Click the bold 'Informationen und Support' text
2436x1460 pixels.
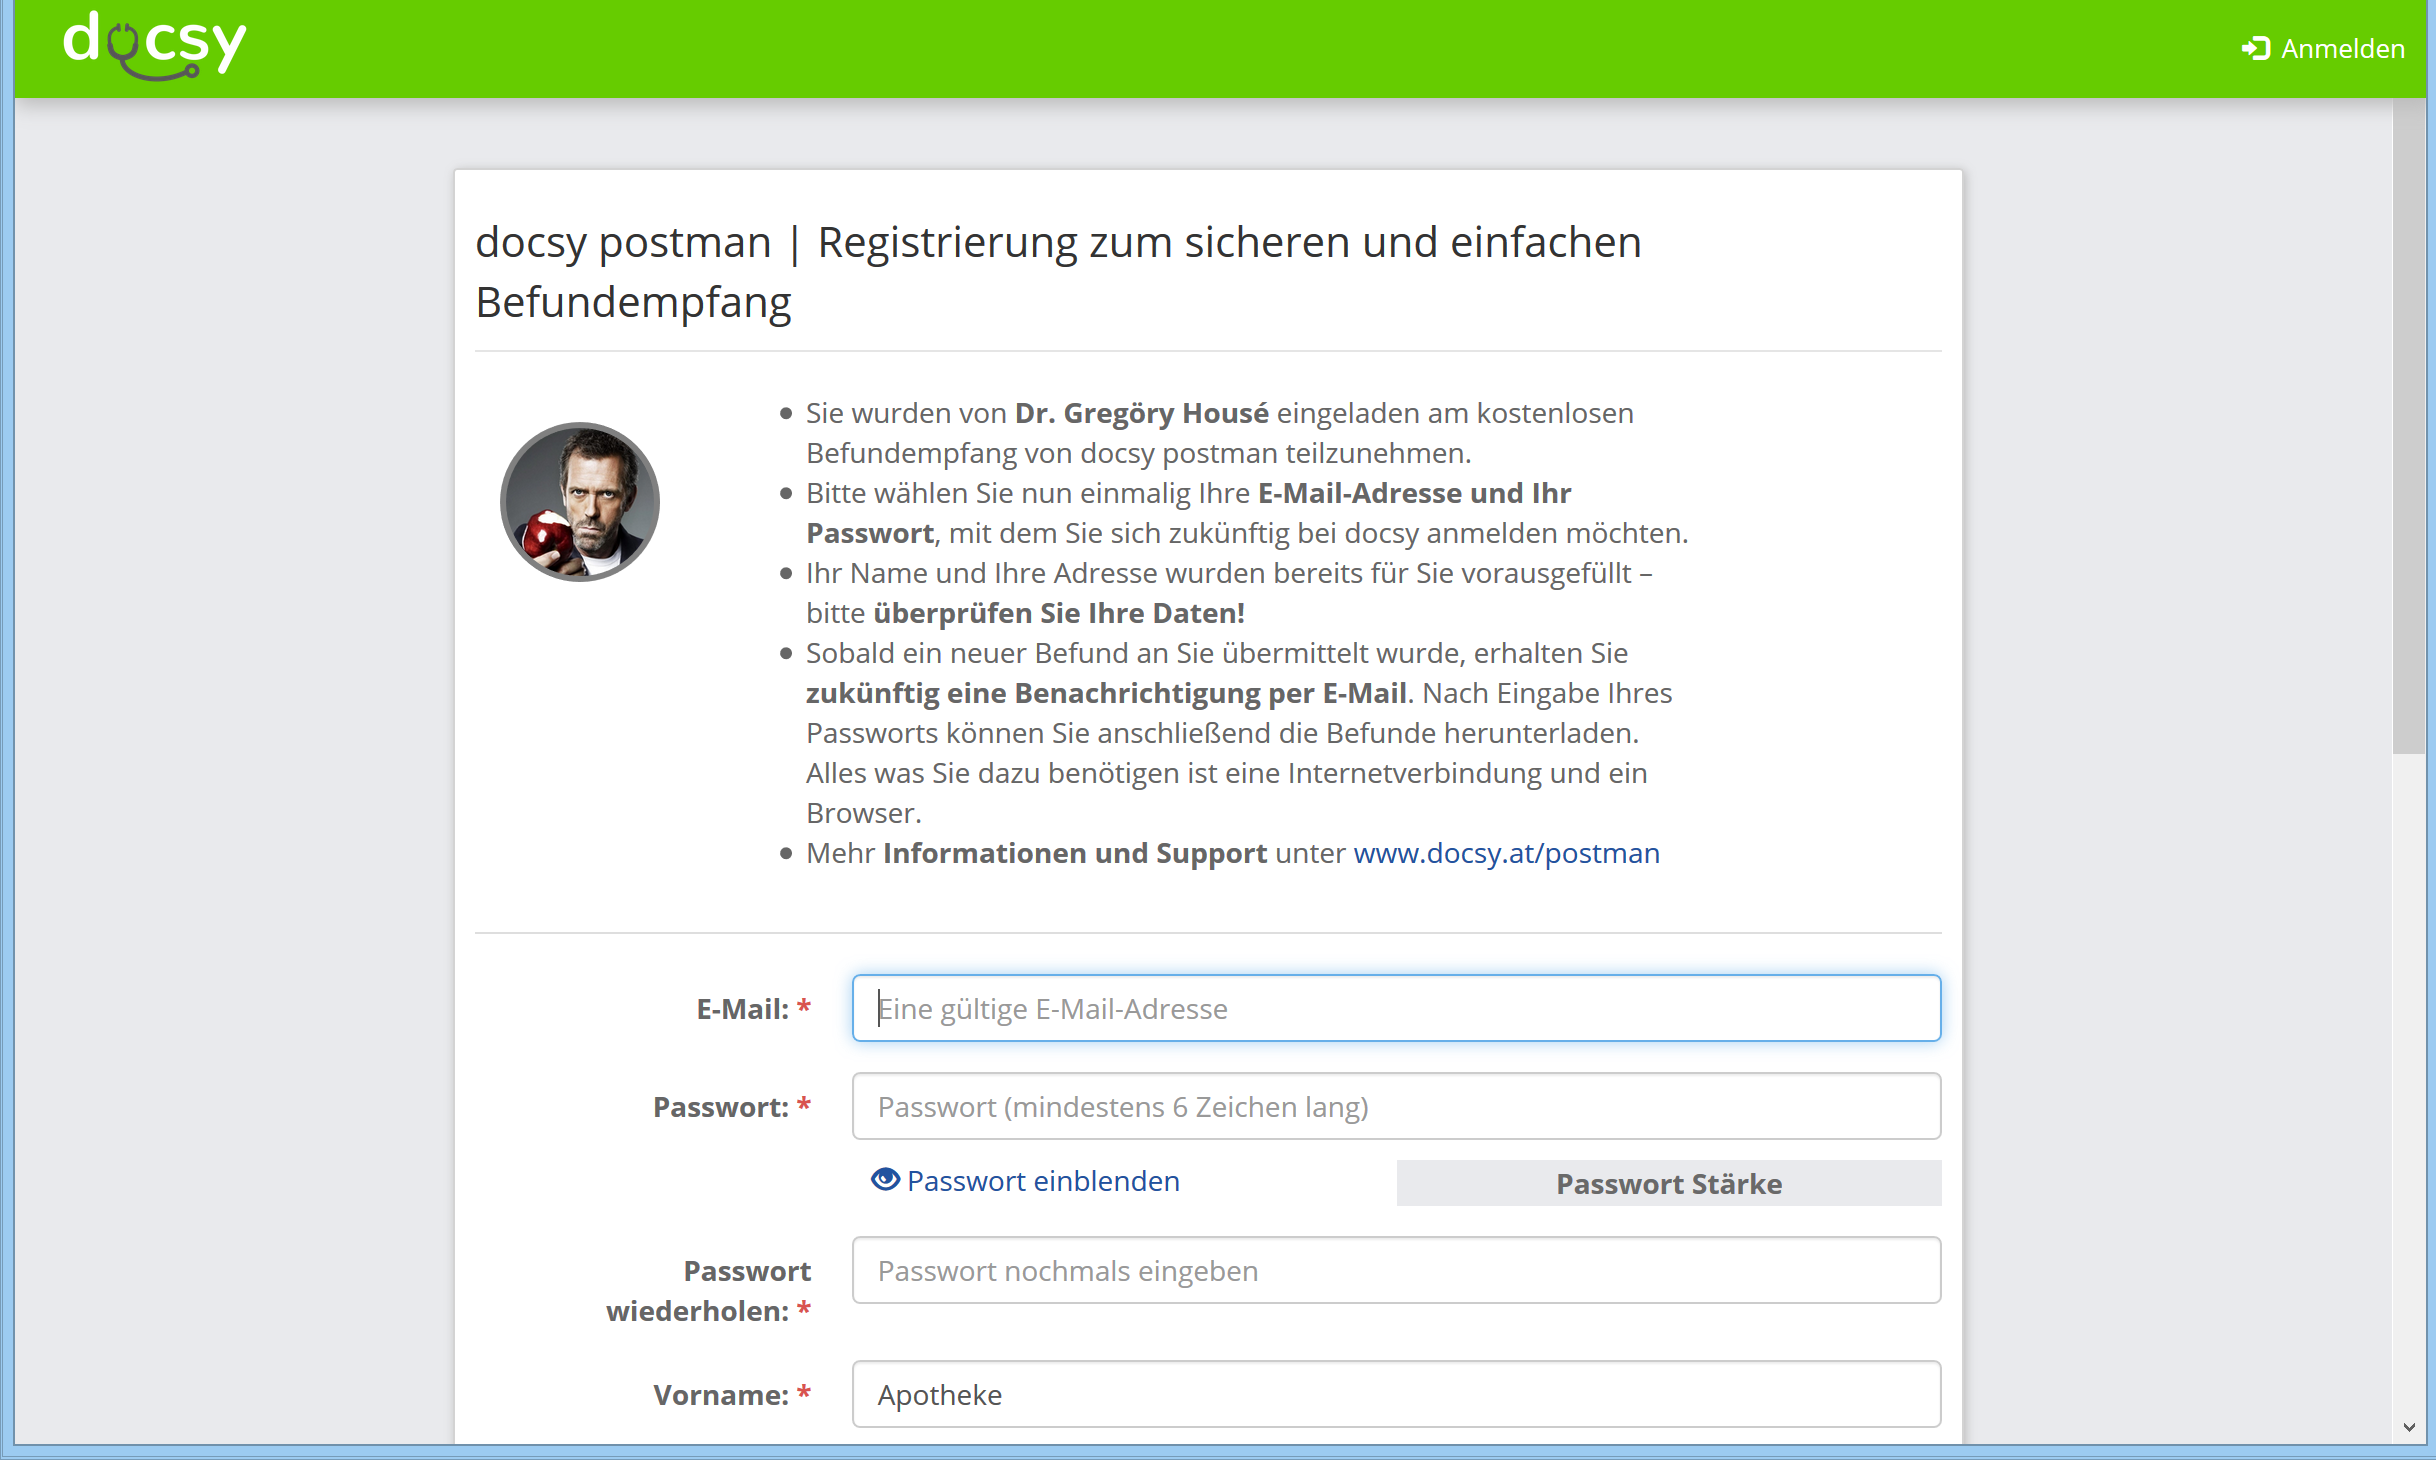(1075, 853)
